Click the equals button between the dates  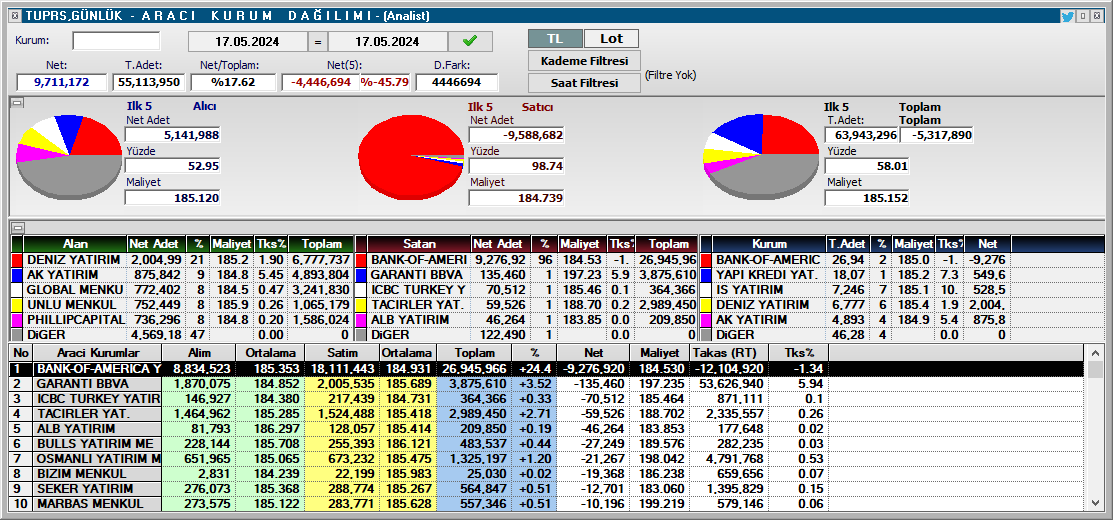(318, 41)
